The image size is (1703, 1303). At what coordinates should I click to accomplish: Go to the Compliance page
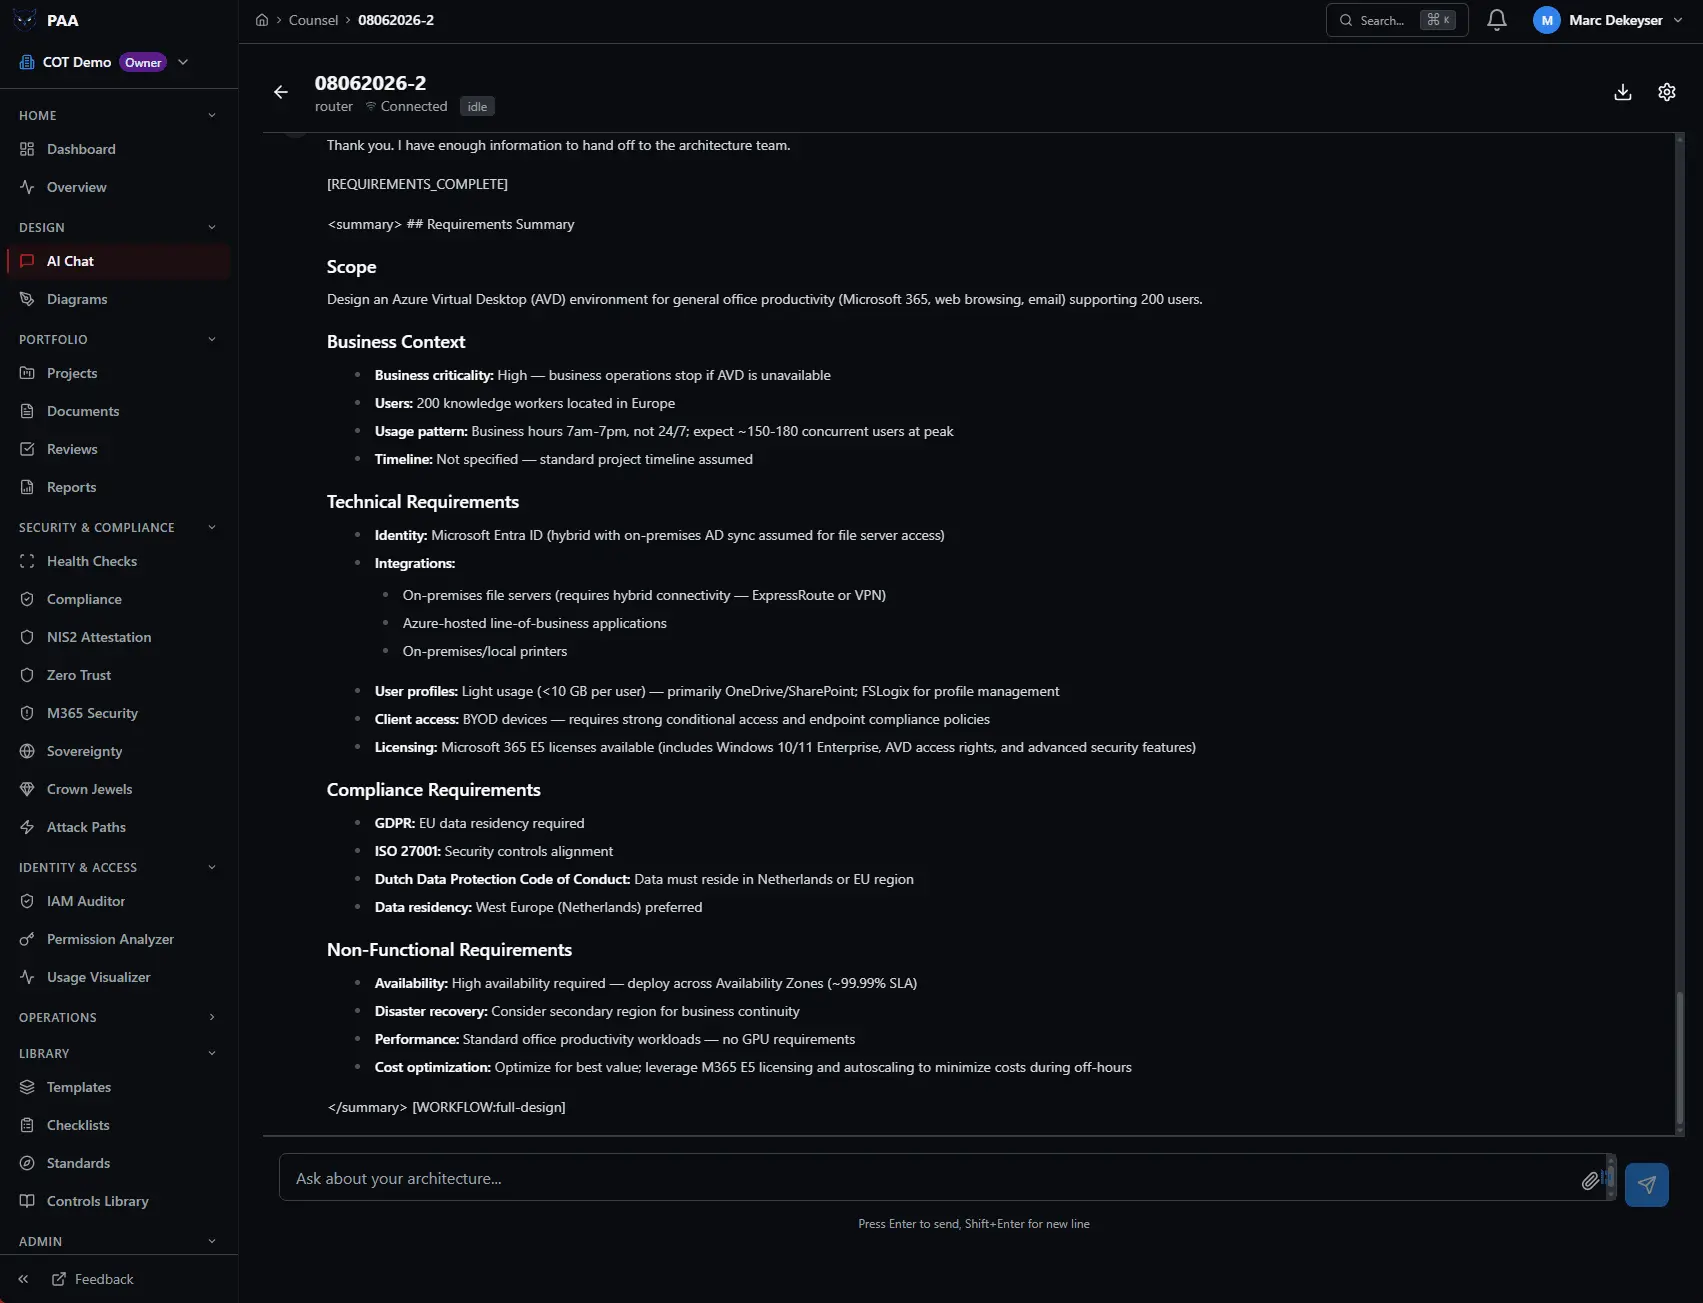click(119, 599)
